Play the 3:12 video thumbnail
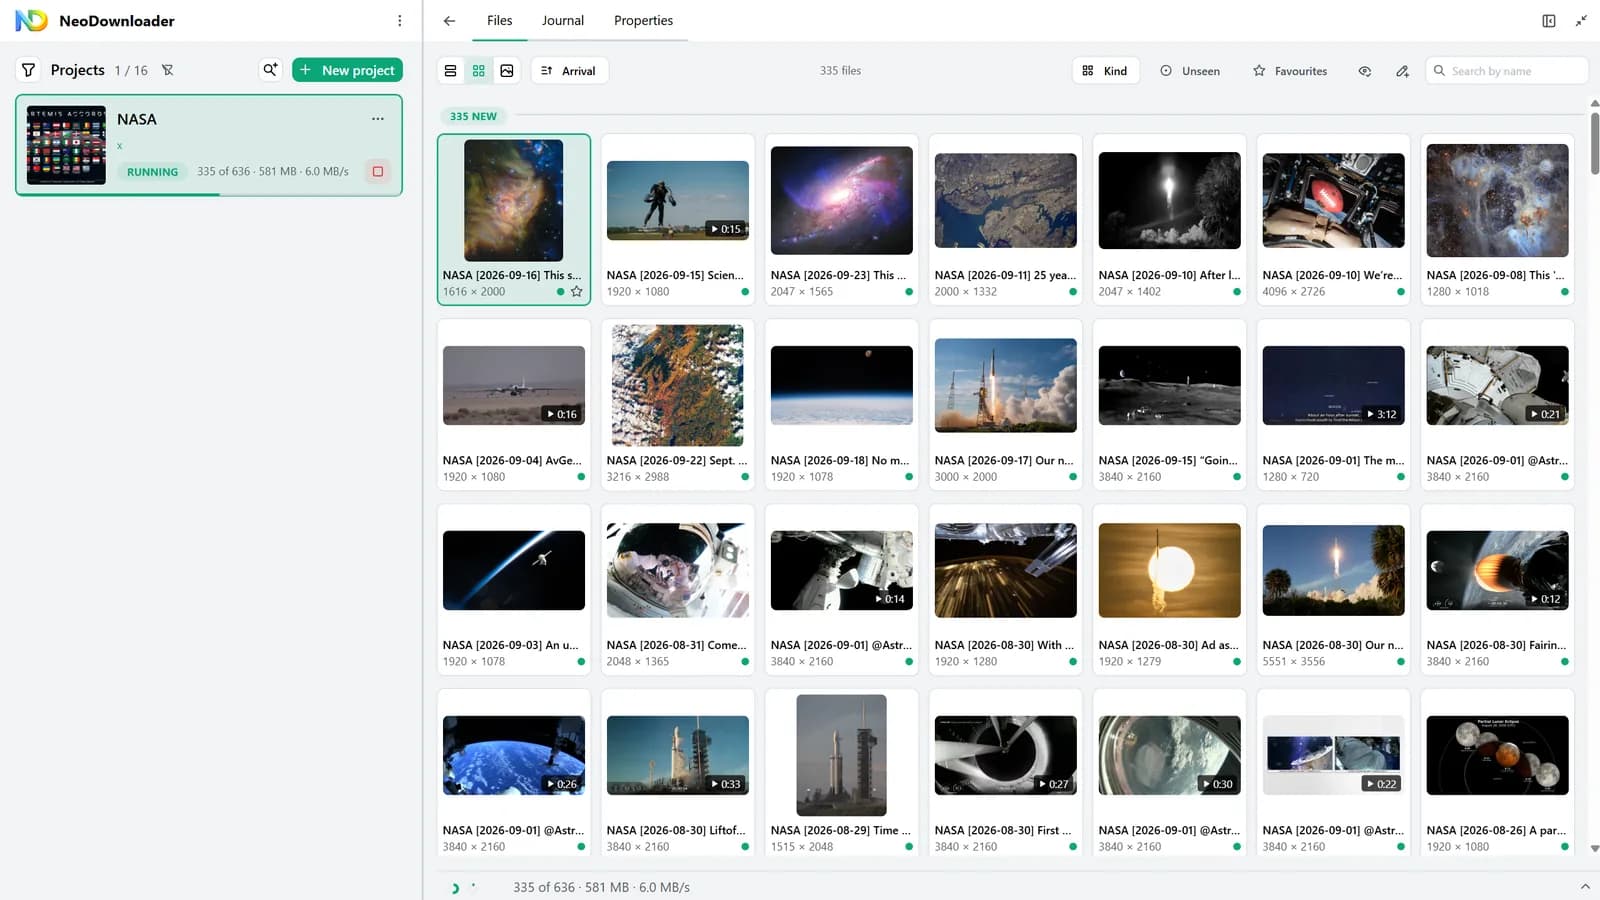Screen dimensions: 1600x900 (1334, 386)
